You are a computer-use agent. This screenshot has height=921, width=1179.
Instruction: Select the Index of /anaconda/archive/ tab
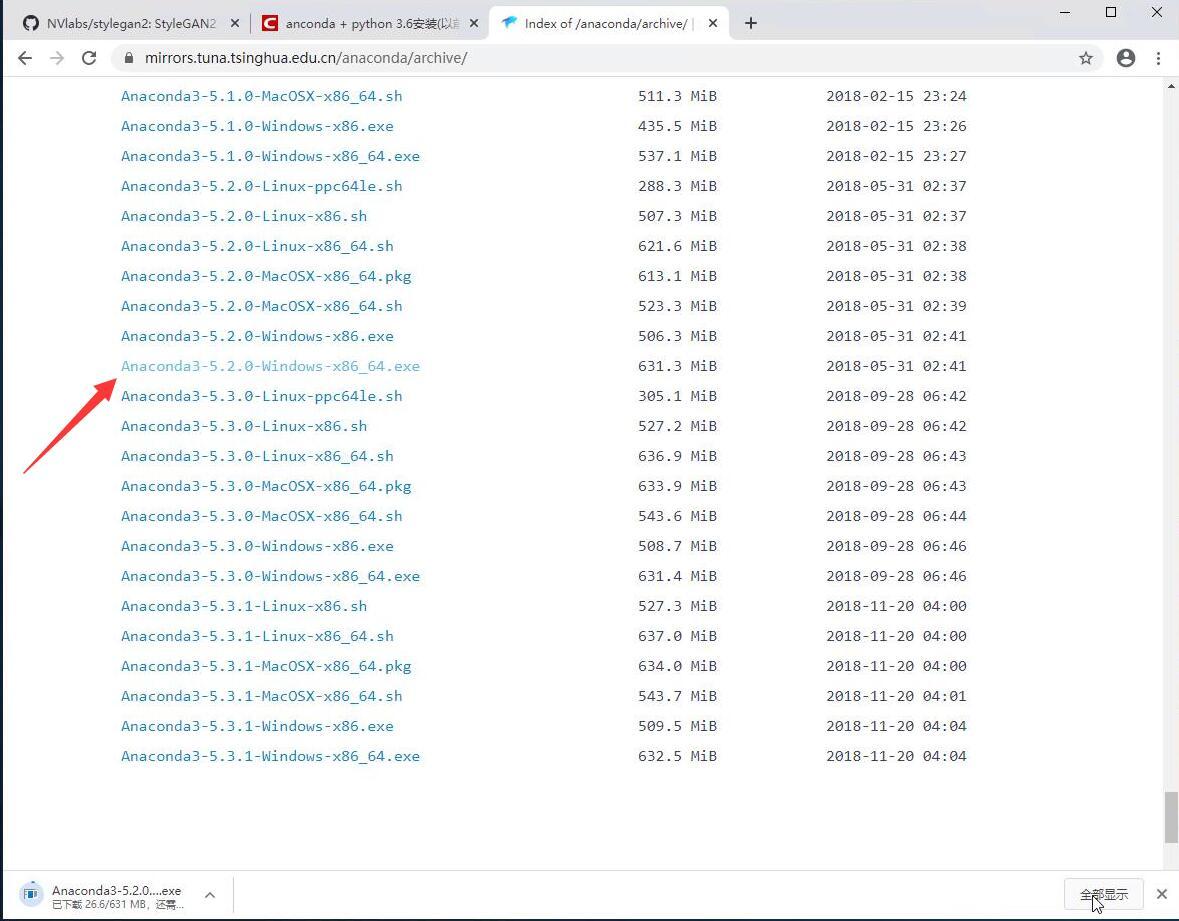608,23
